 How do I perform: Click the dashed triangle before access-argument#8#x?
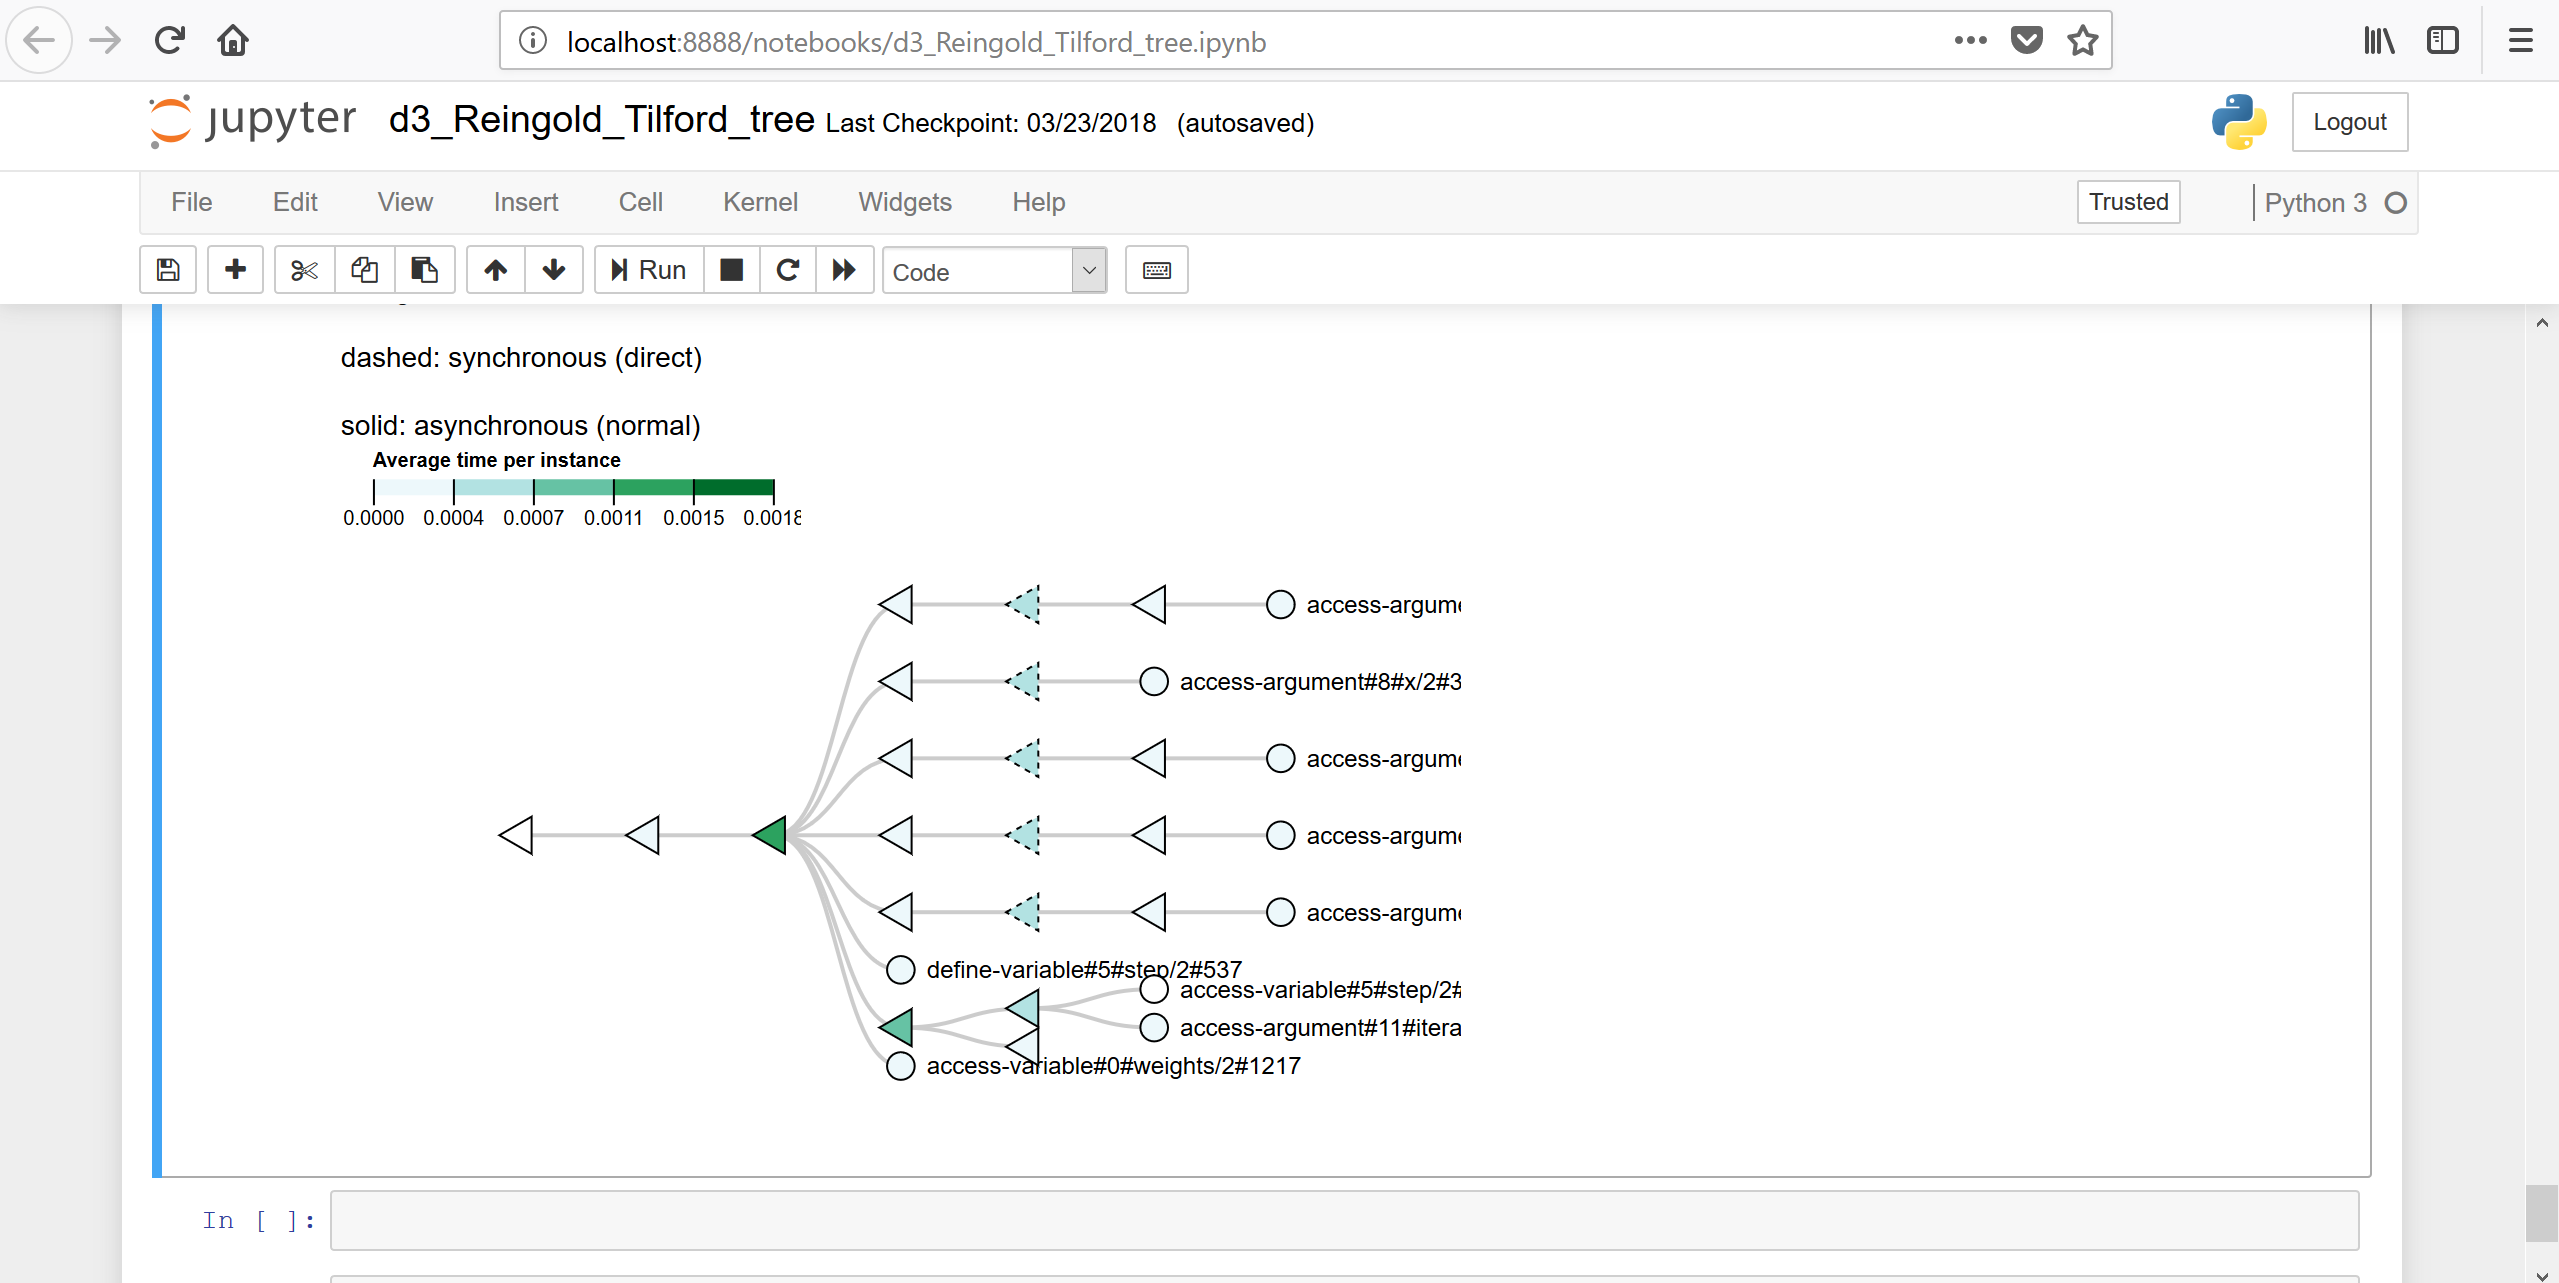tap(1024, 682)
